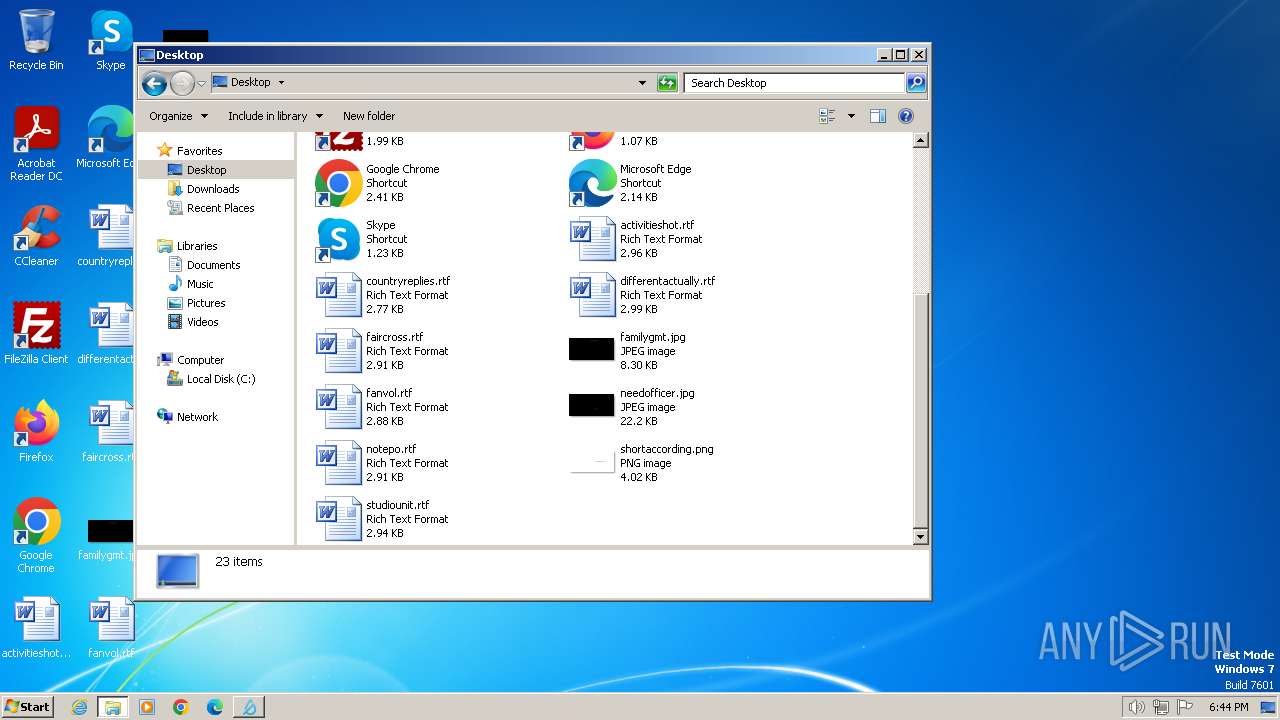Select activitieshot.rtf file icon in Explorer
The image size is (1280, 720).
[x=592, y=239]
